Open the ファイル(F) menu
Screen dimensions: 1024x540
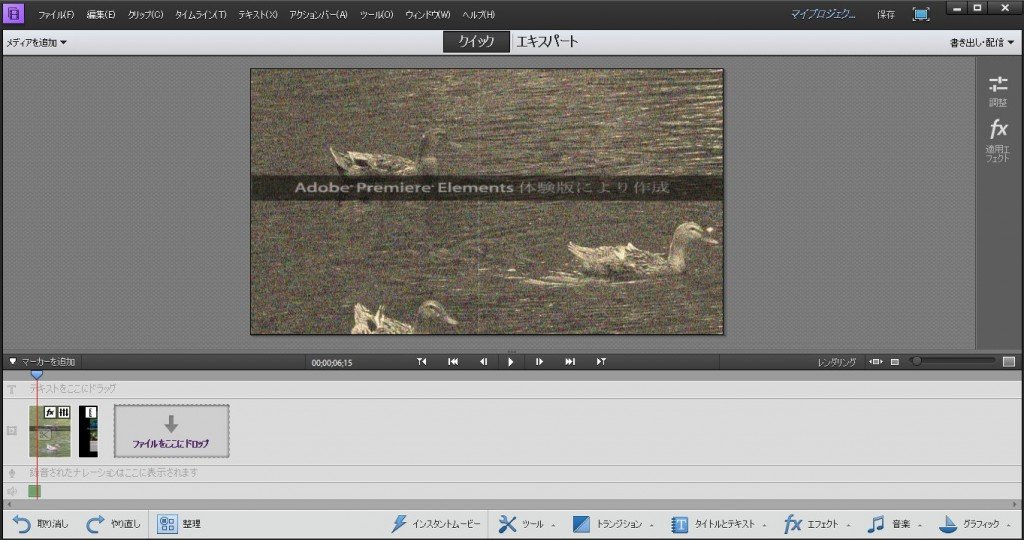pyautogui.click(x=56, y=14)
